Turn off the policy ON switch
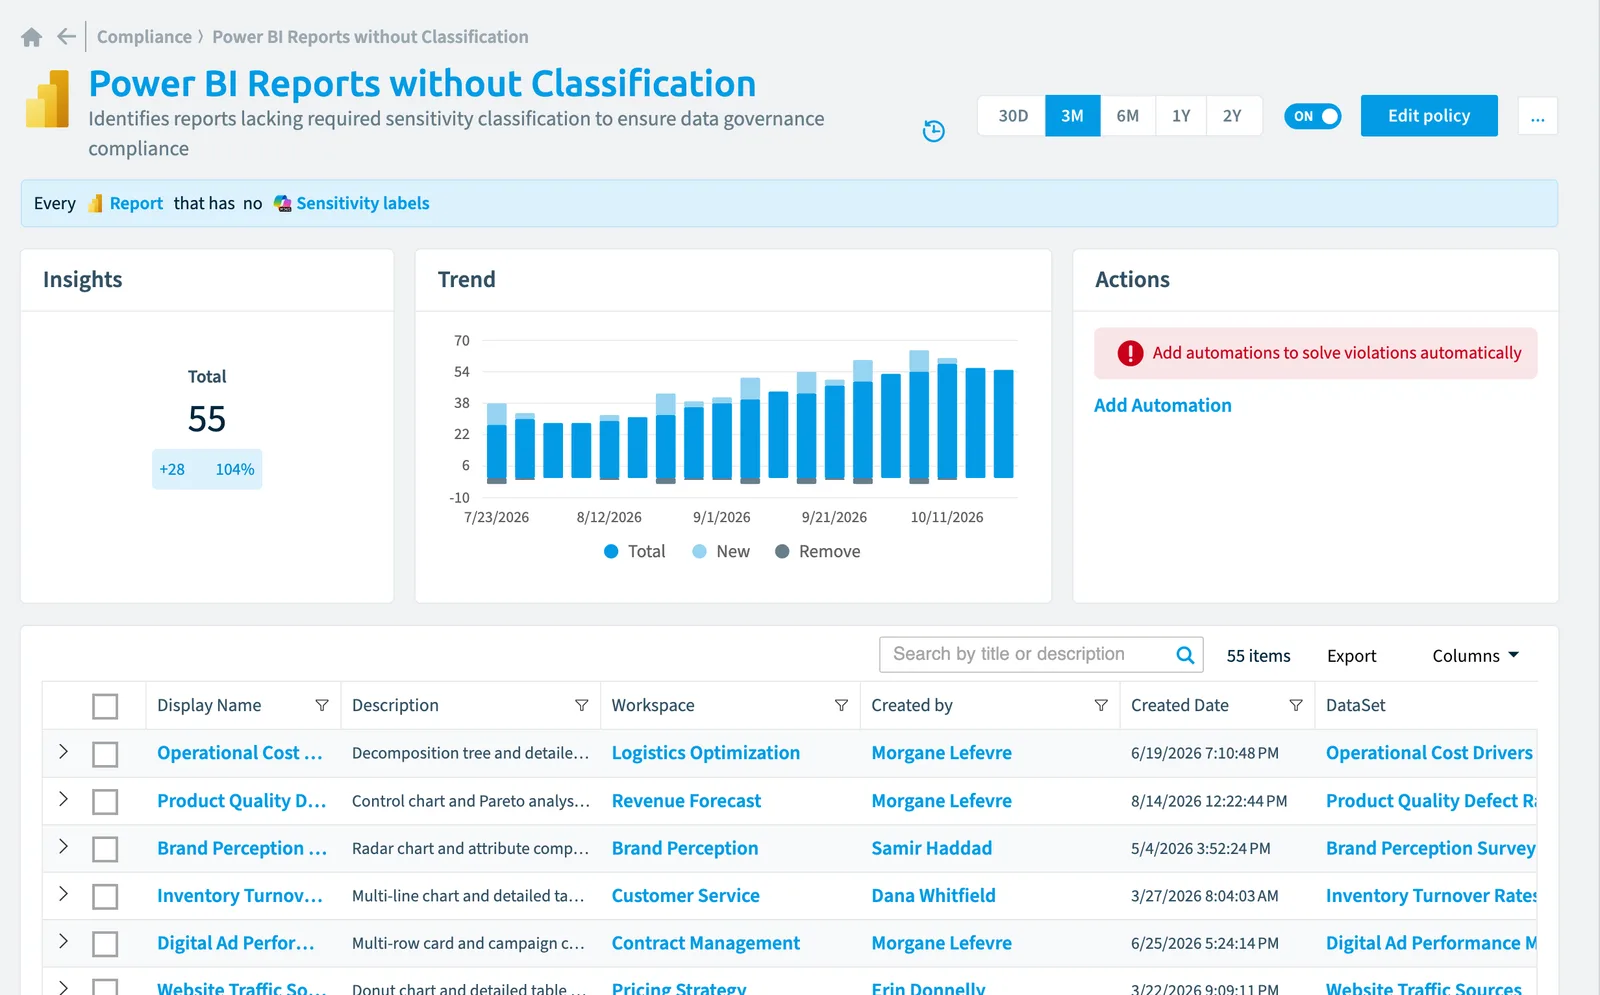The image size is (1600, 995). point(1312,116)
